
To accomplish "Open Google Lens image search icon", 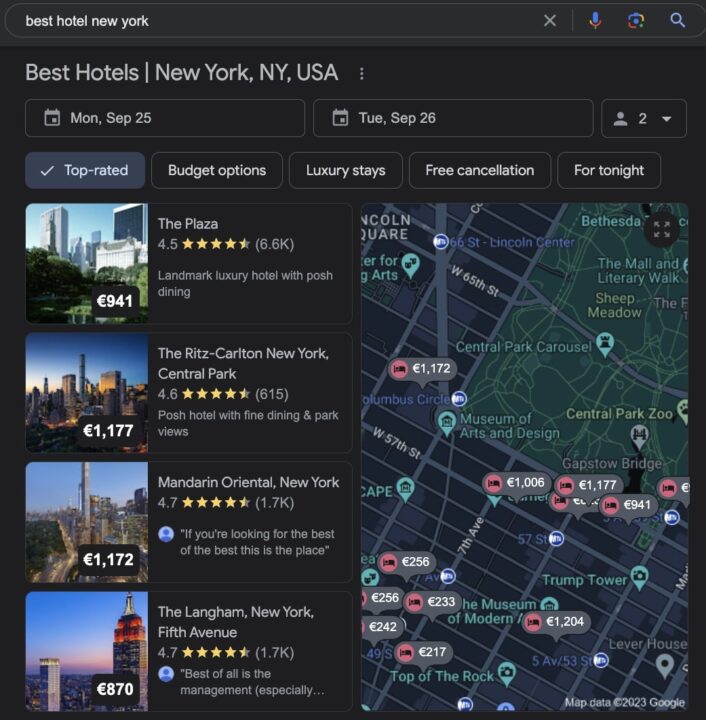I will [636, 21].
